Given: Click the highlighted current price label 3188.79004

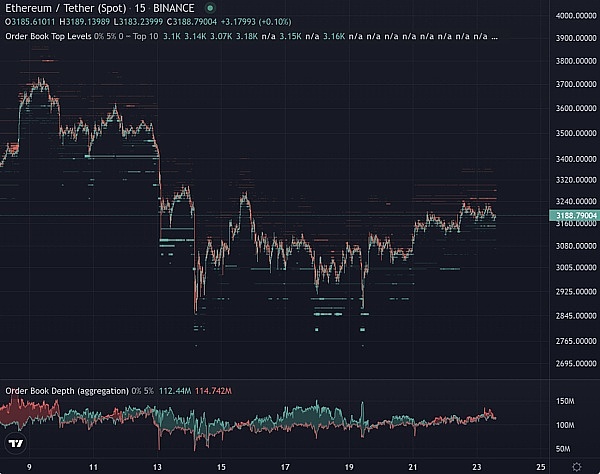Looking at the screenshot, I should tap(574, 215).
